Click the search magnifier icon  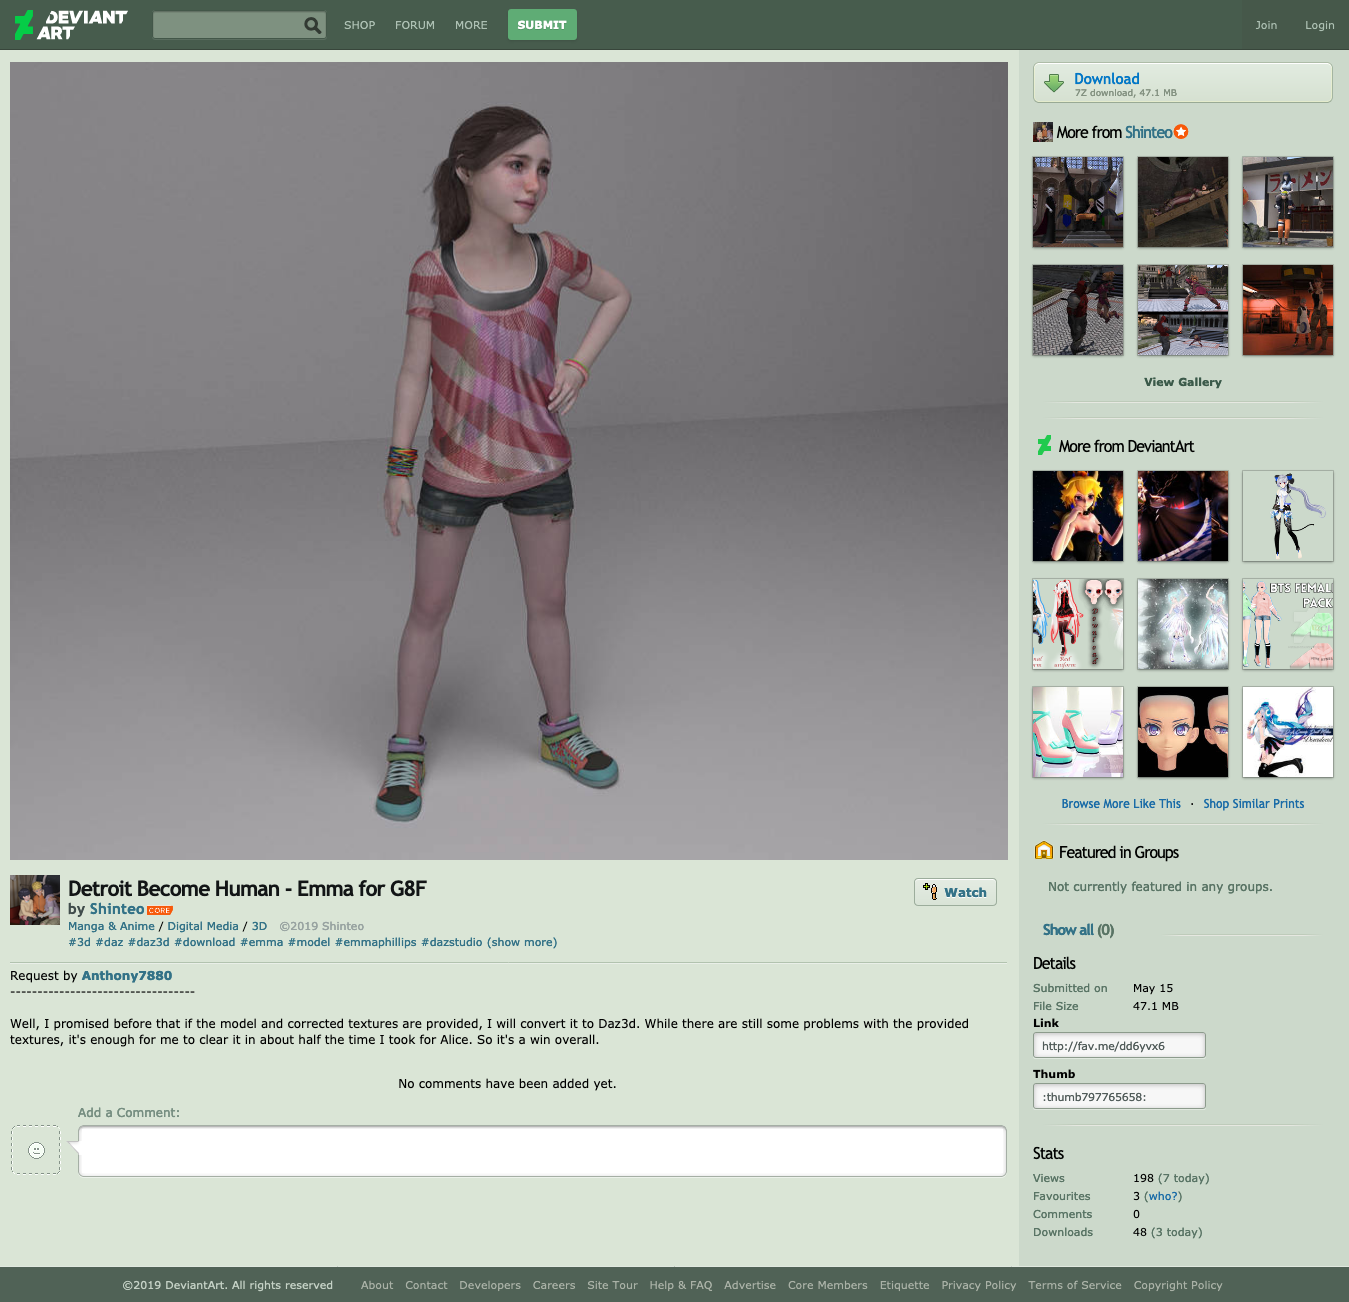point(313,25)
